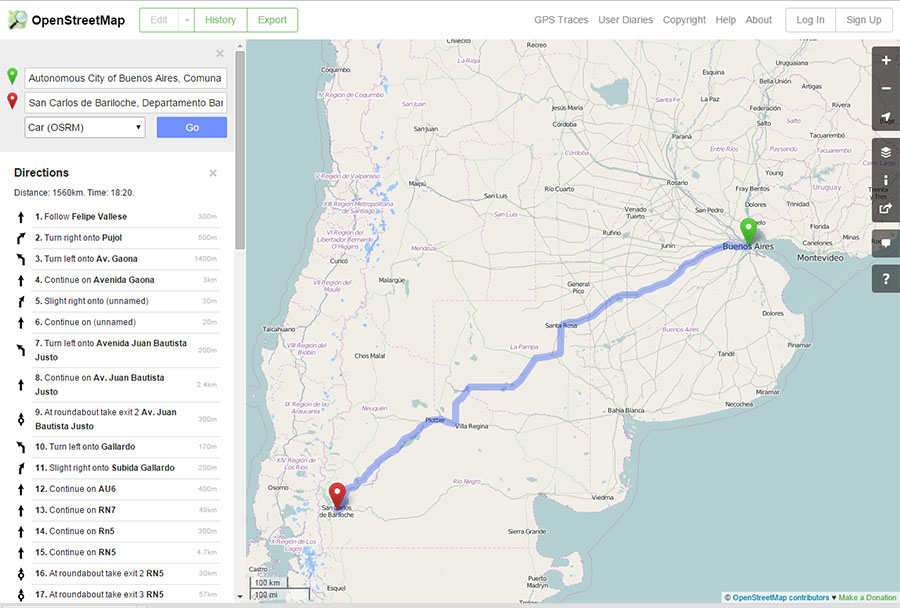Click the green start marker on Buenos Aires
900x608 pixels.
point(748,231)
